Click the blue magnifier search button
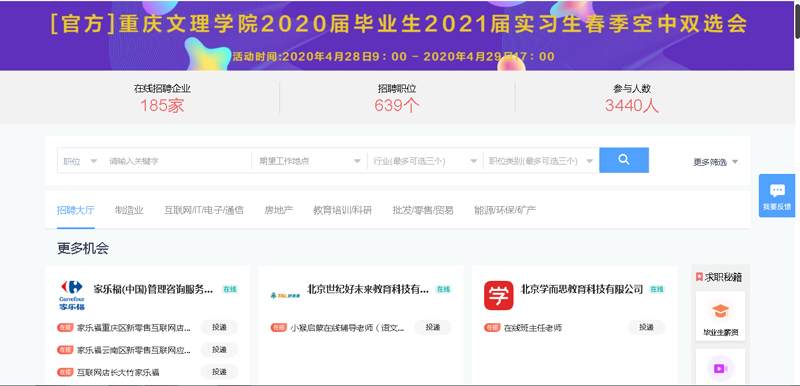This screenshot has height=386, width=800. (623, 160)
